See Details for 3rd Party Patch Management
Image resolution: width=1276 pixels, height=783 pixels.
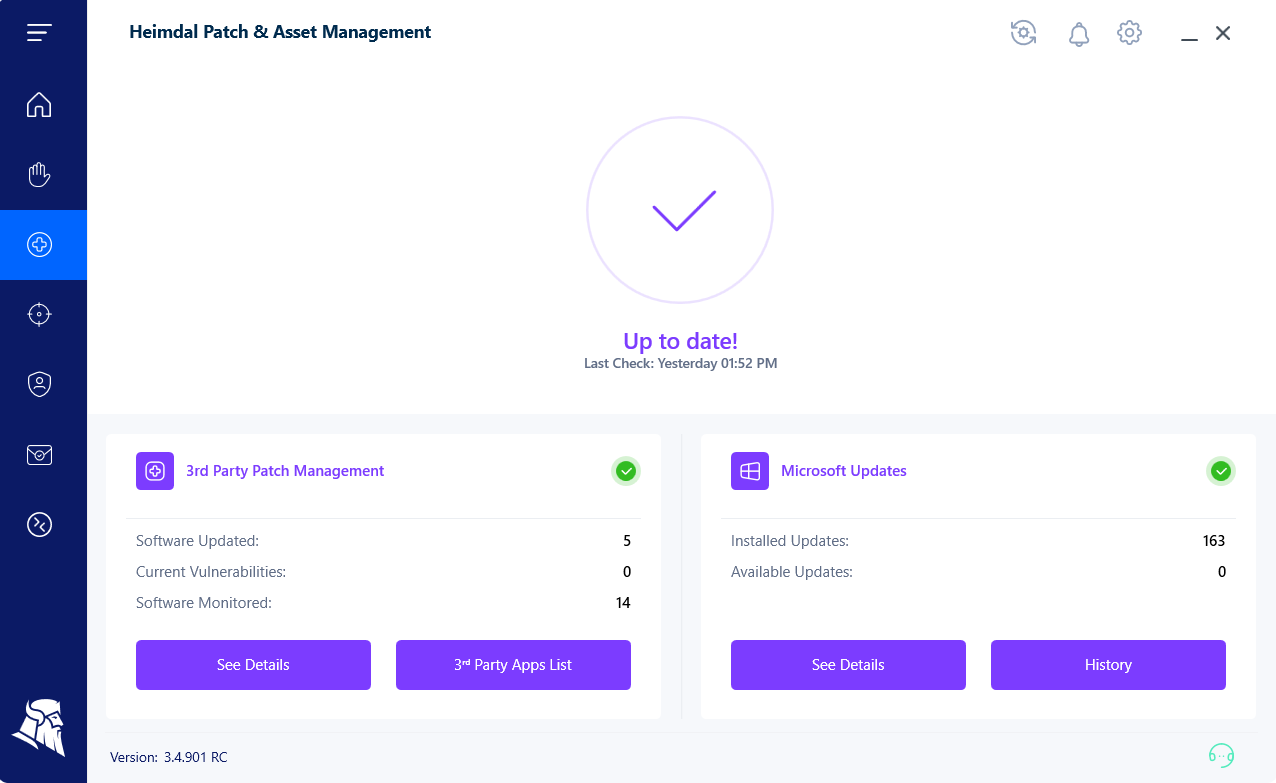(x=253, y=665)
